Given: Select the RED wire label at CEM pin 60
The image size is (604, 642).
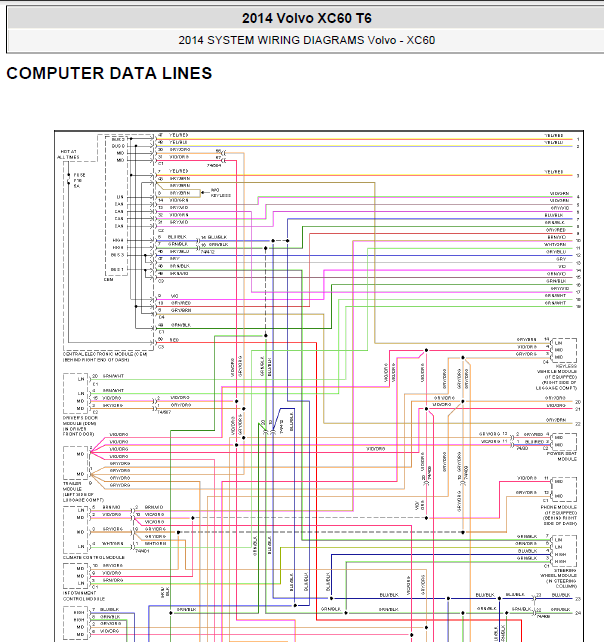Looking at the screenshot, I should [174, 340].
